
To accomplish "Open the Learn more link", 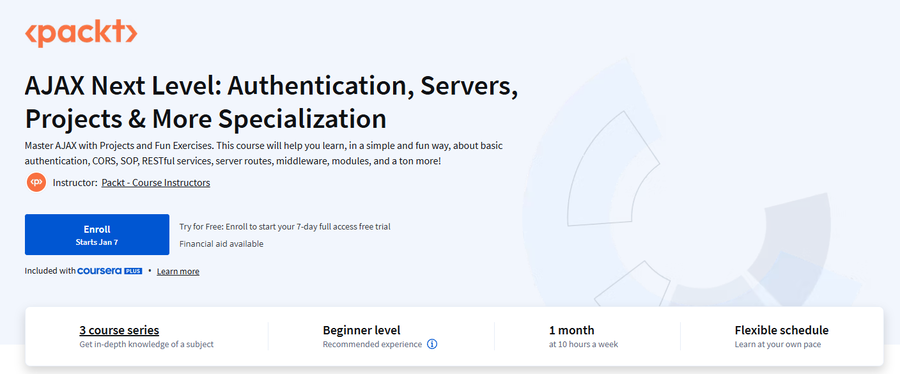I will pyautogui.click(x=178, y=271).
